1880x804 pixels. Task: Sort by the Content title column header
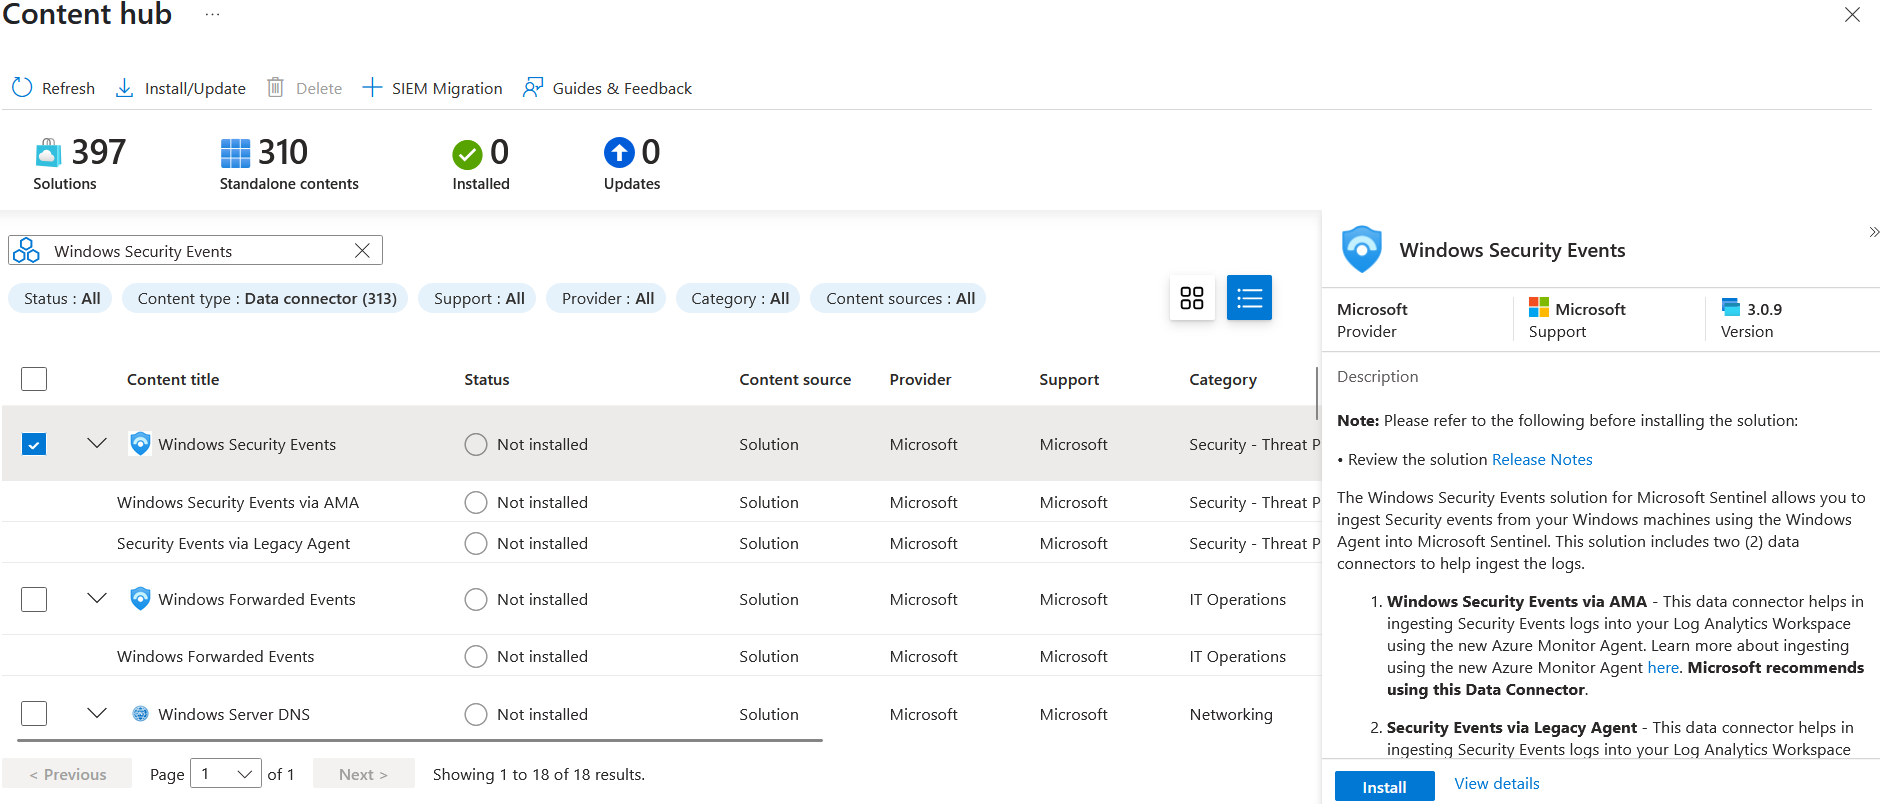[173, 379]
